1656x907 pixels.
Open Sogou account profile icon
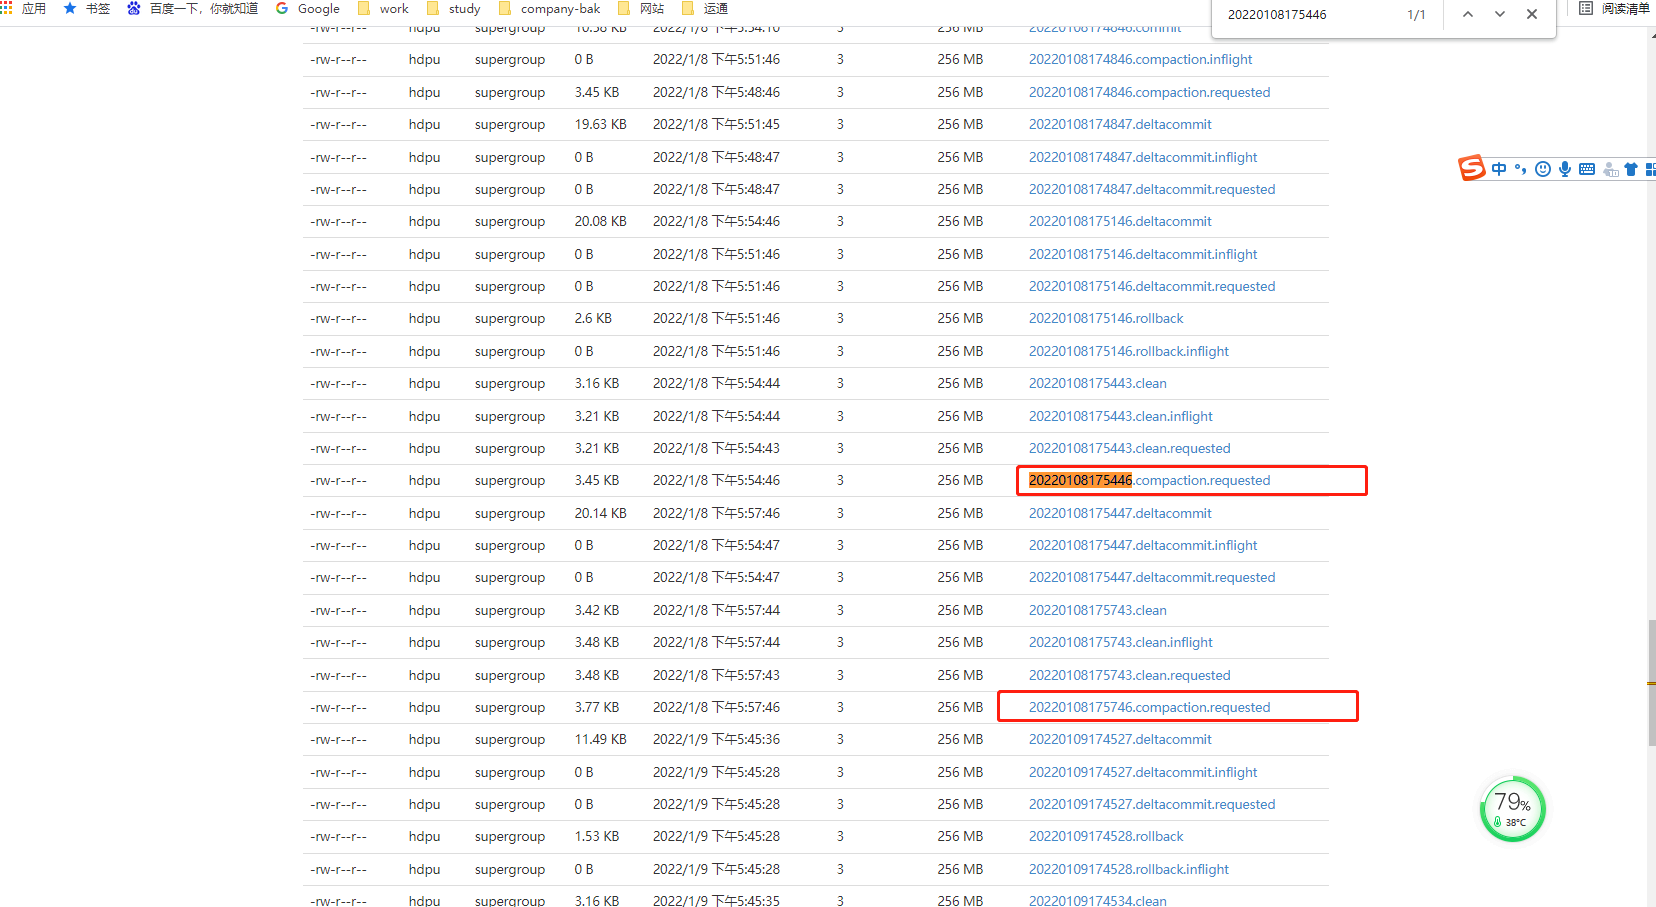coord(1610,169)
